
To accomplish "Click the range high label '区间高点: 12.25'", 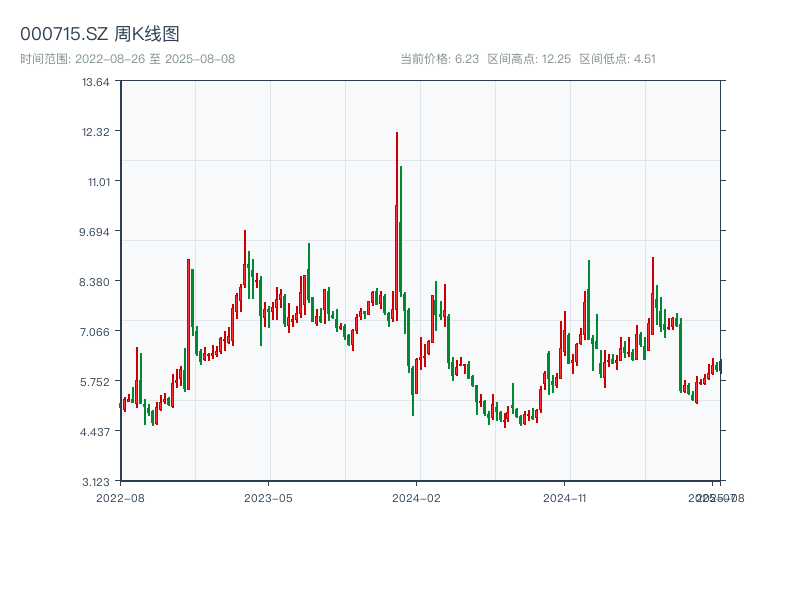I will coord(529,59).
